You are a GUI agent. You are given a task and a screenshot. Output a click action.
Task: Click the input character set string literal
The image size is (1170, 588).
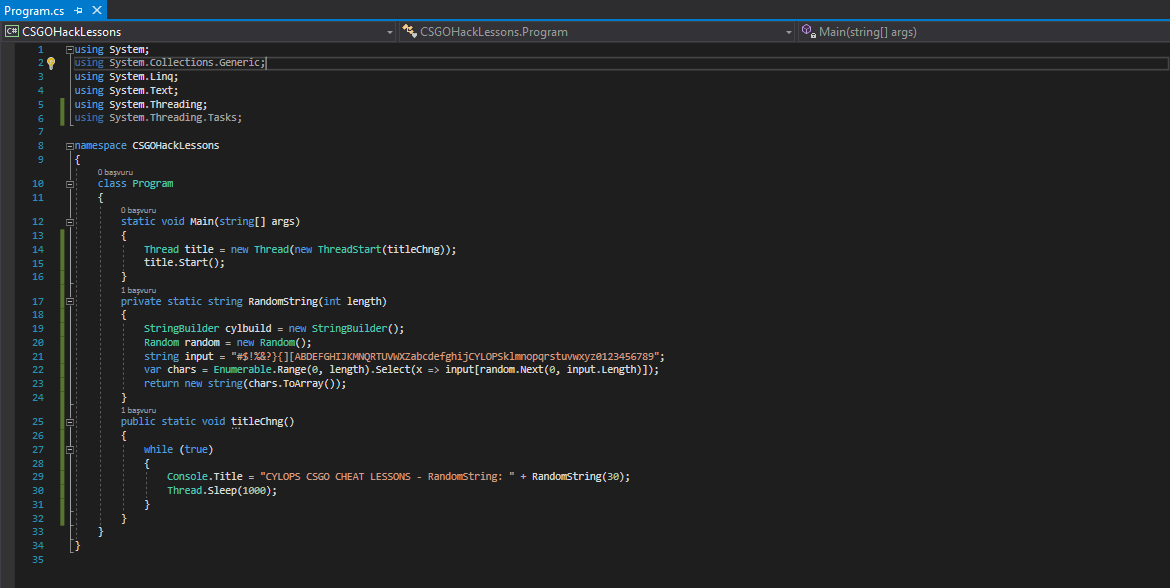coord(448,357)
